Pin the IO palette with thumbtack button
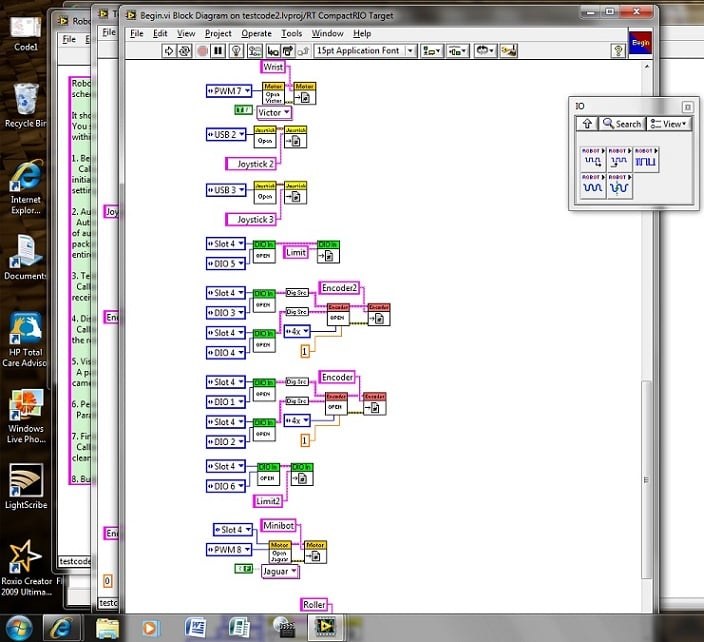 [x=687, y=107]
